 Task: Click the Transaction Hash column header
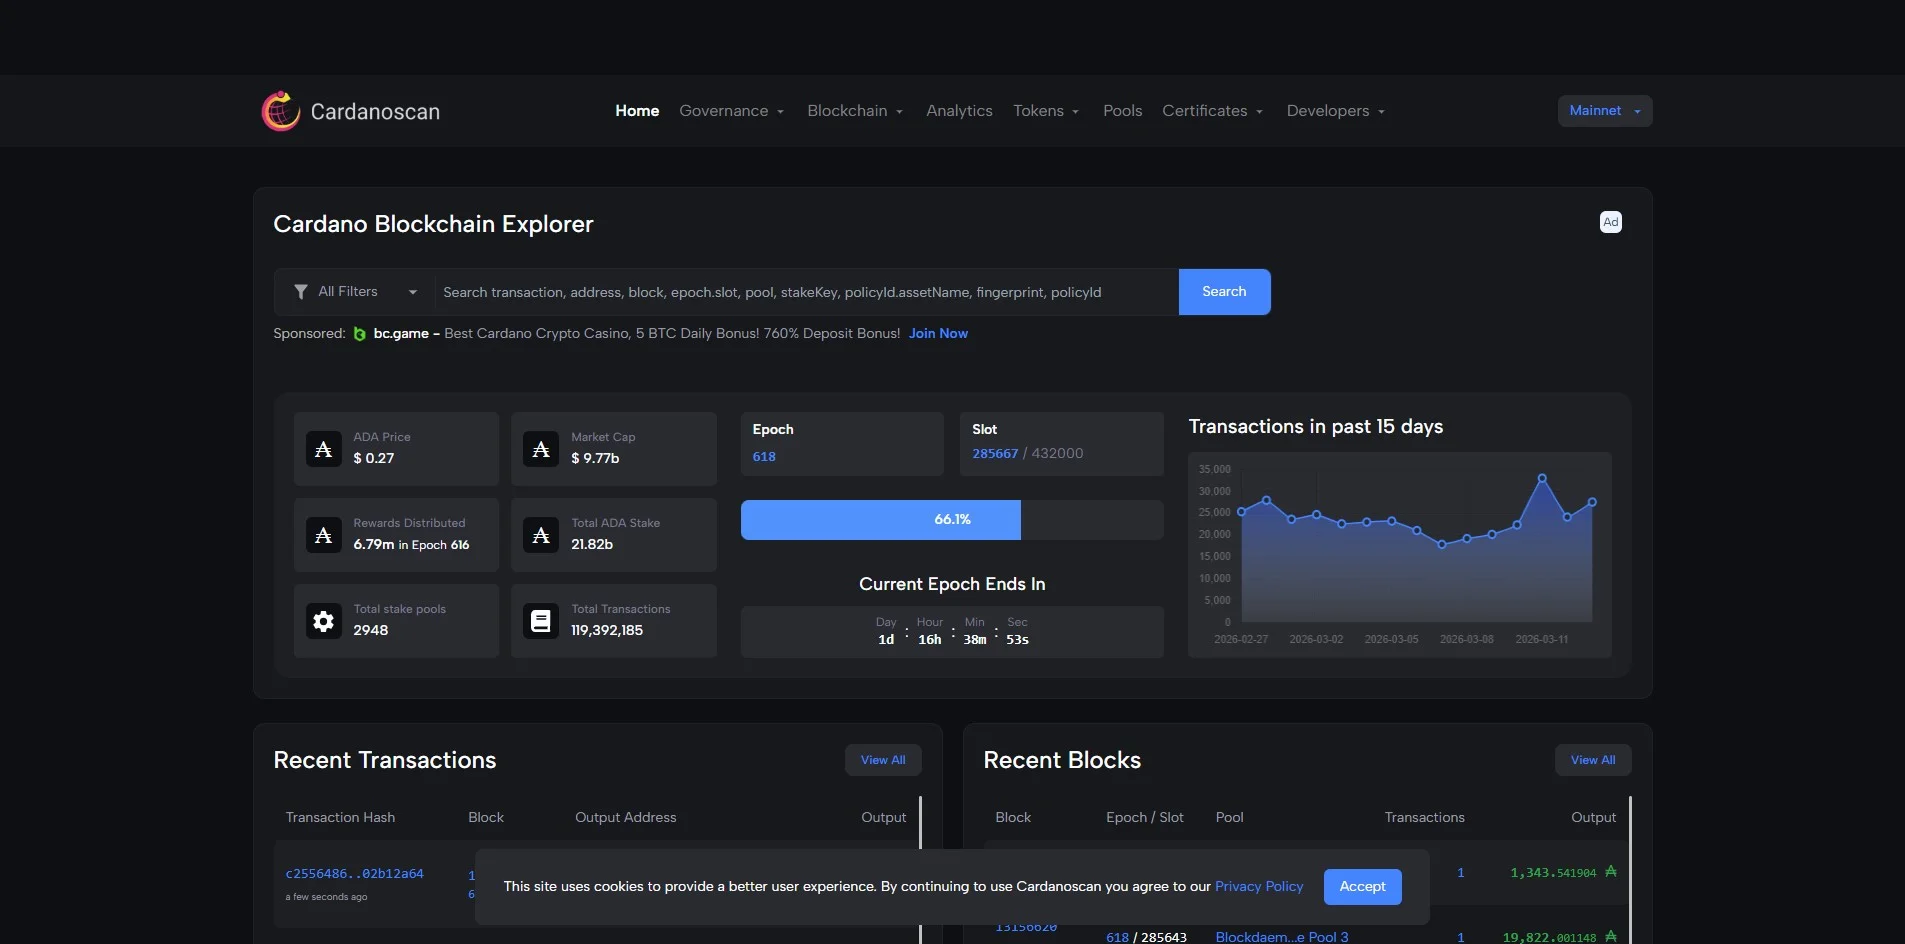340,817
